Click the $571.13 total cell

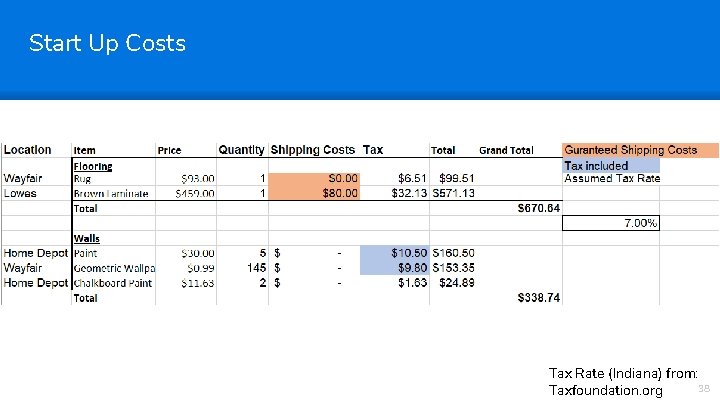454,193
